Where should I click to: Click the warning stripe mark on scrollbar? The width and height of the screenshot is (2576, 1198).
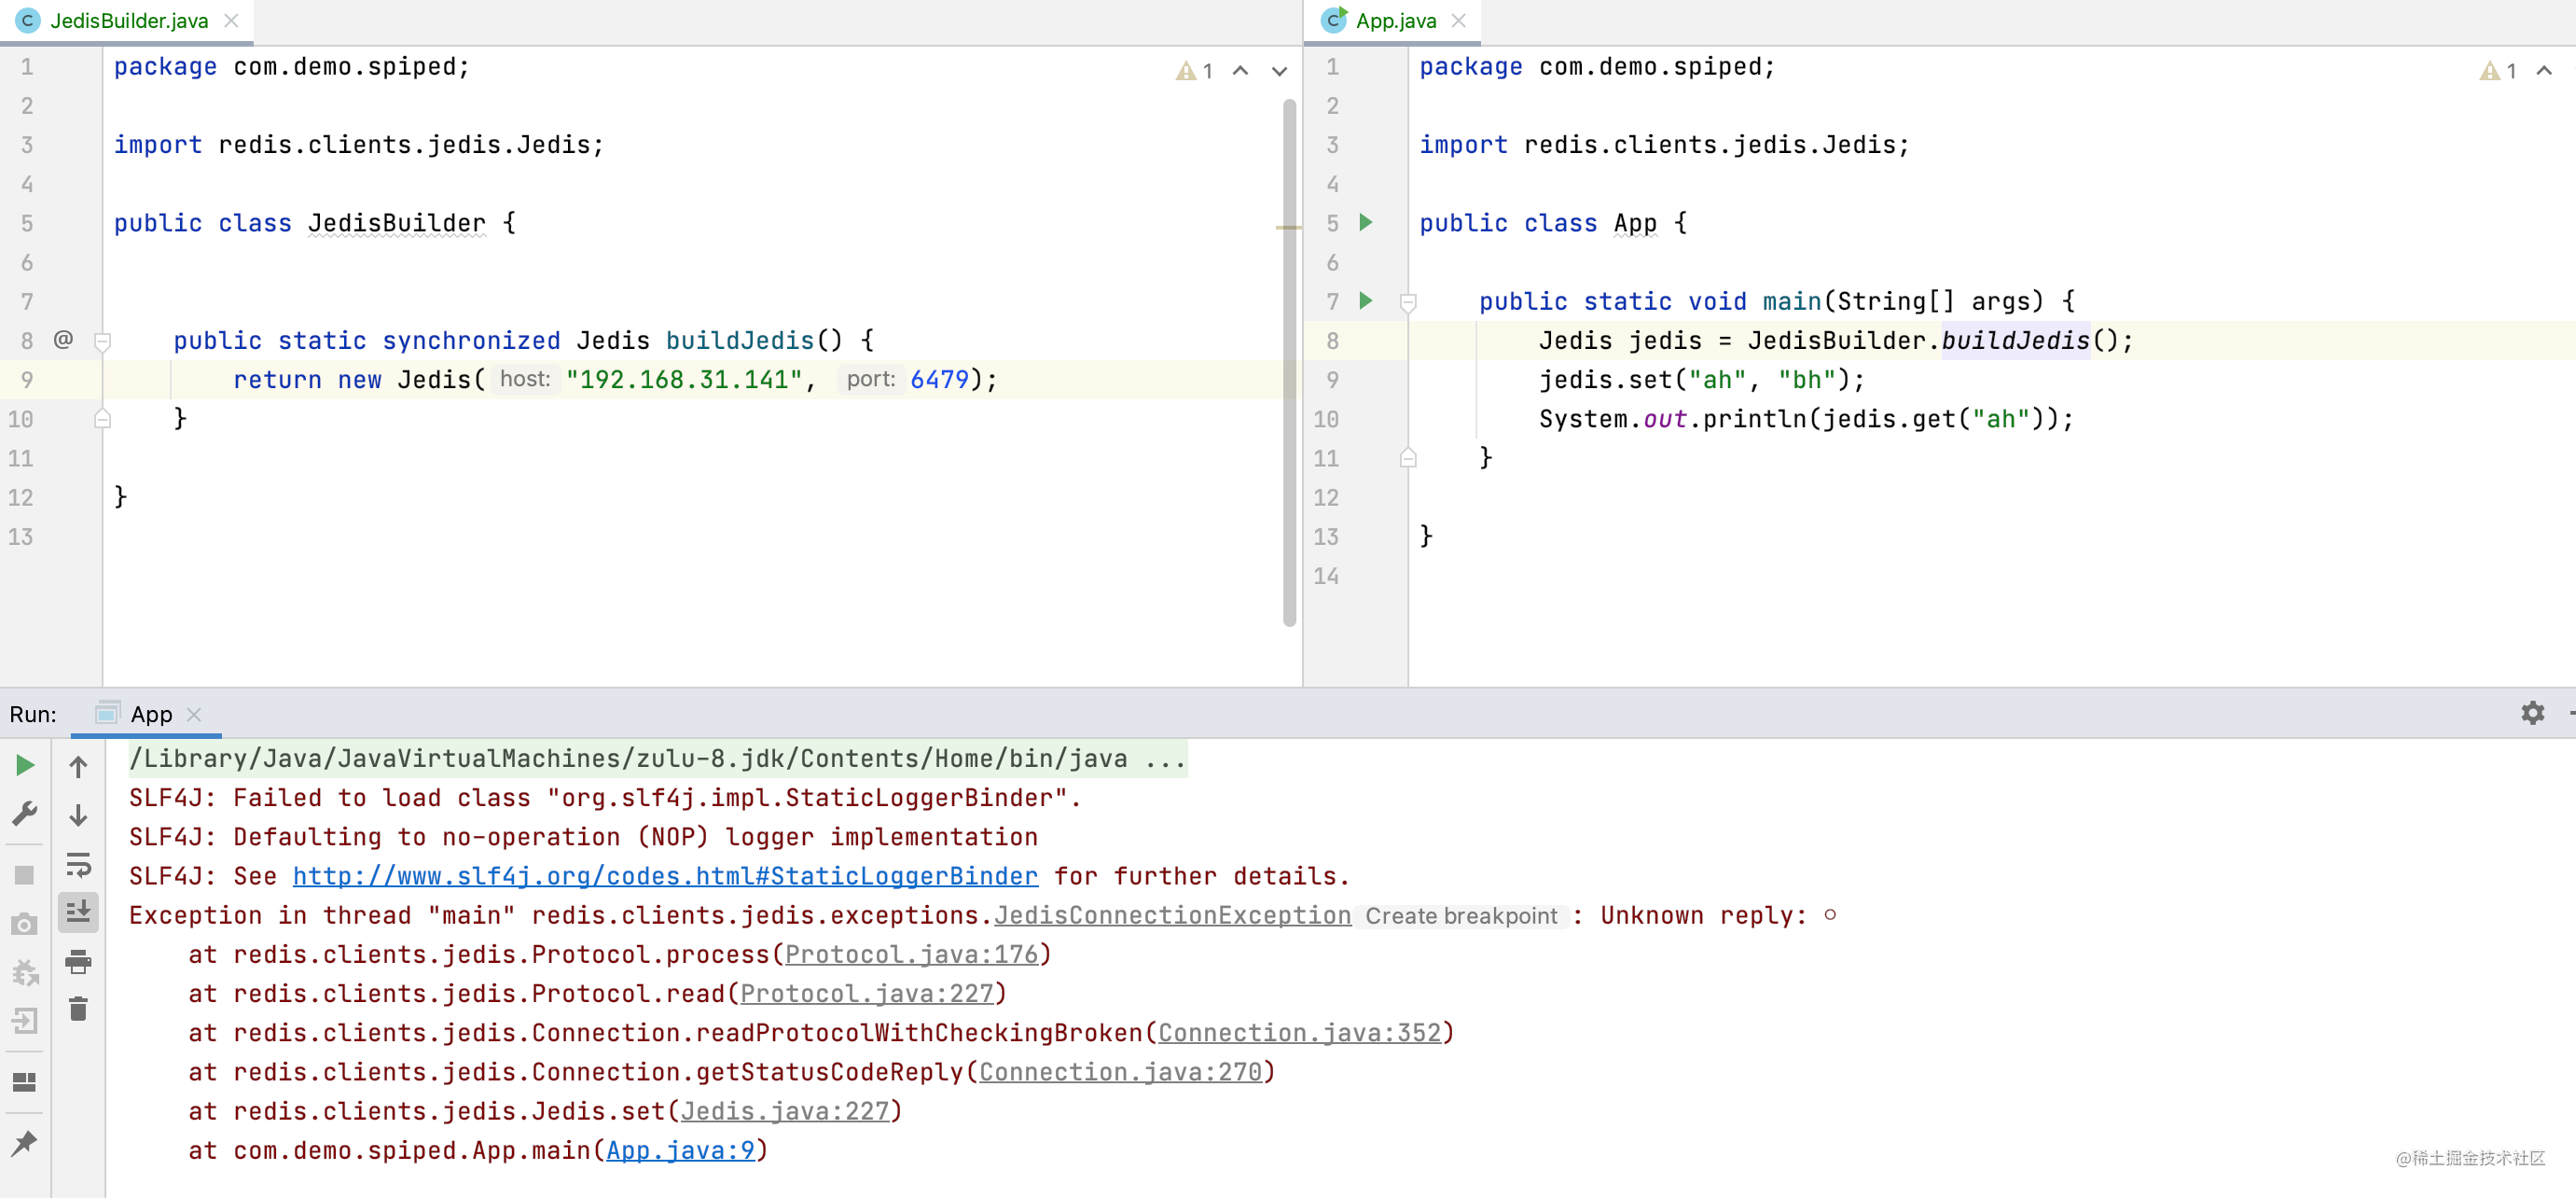pyautogui.click(x=1289, y=227)
